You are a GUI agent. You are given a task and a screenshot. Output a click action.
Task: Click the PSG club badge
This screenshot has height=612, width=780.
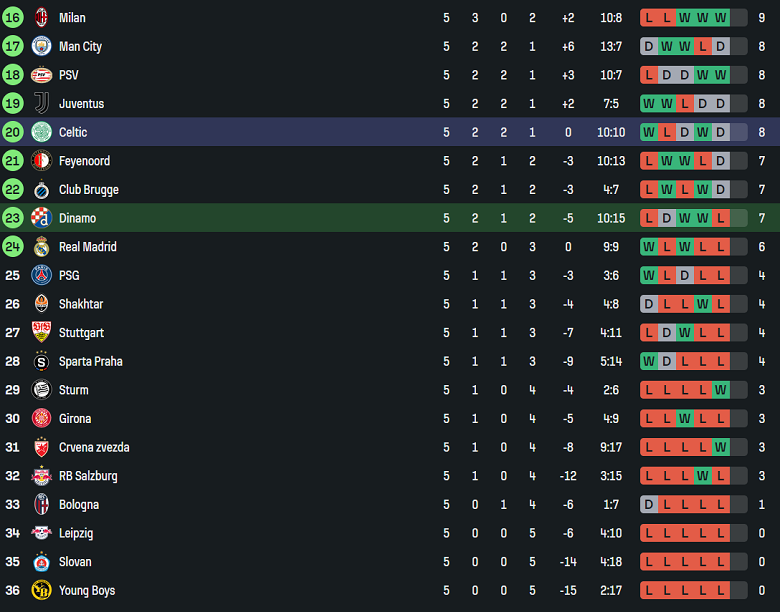(41, 275)
